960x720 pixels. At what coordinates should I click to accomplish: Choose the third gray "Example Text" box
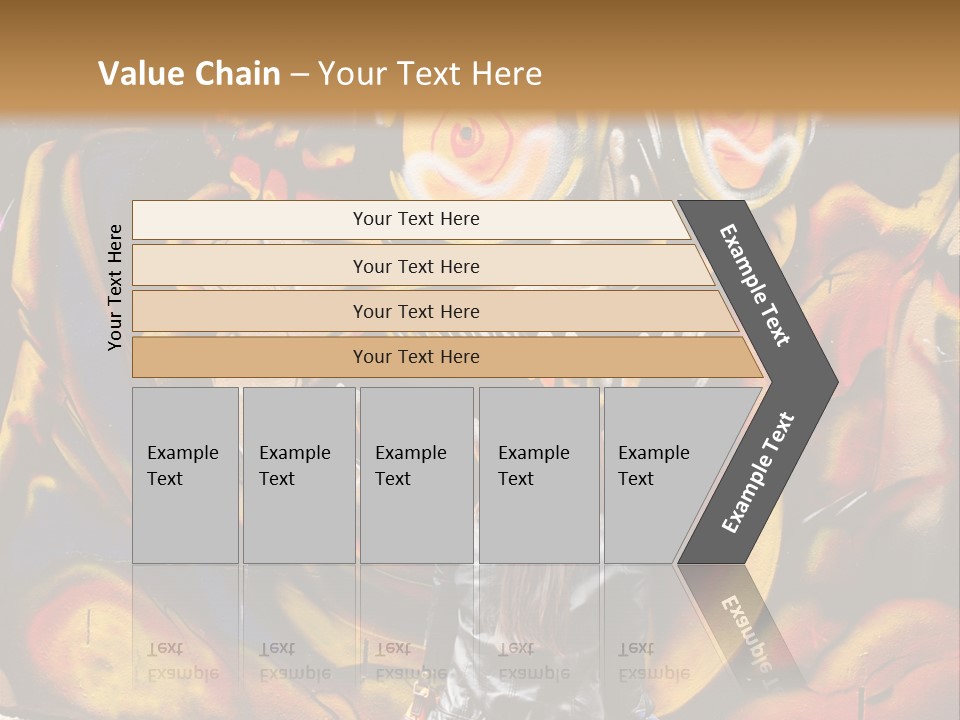pos(415,475)
